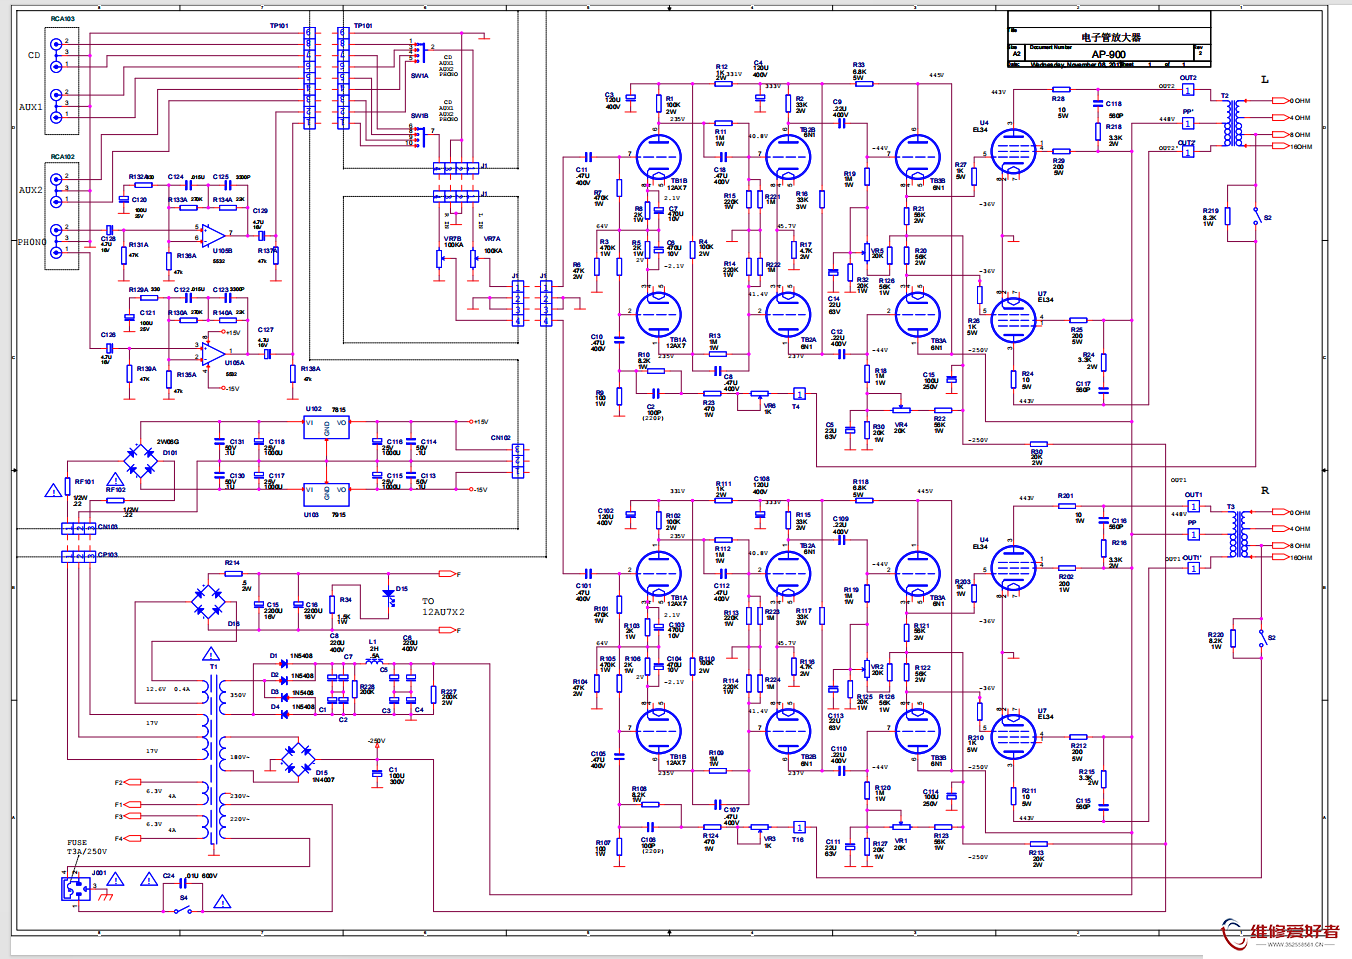Screen dimensions: 1352x959
Task: Select the T2 output transformer symbol
Action: (1234, 123)
